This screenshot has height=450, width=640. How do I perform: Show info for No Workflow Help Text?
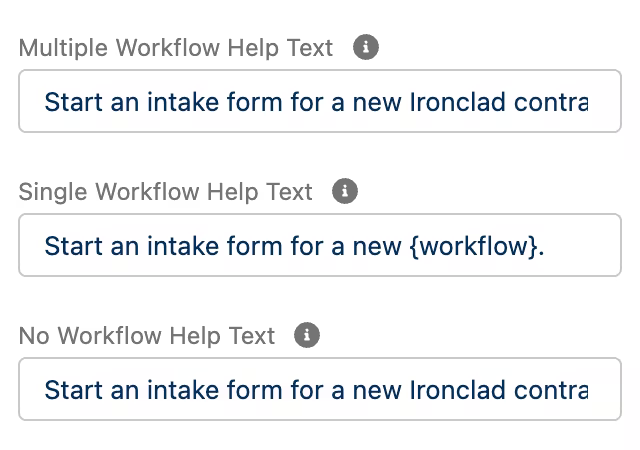pos(307,335)
